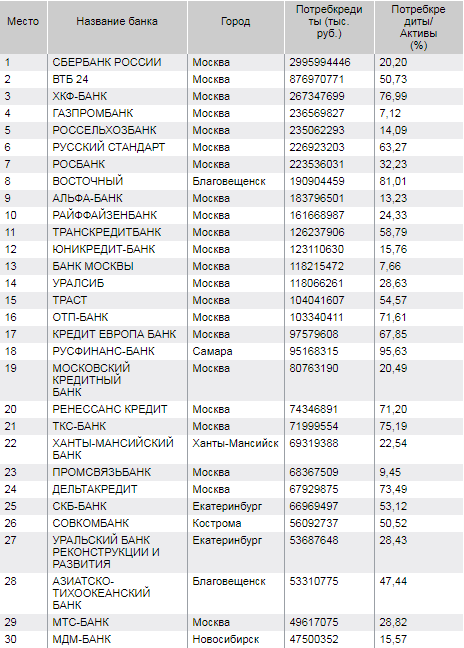Click the МДМ-БАНК name in the last row
This screenshot has width=464, height=648.
coord(81,639)
